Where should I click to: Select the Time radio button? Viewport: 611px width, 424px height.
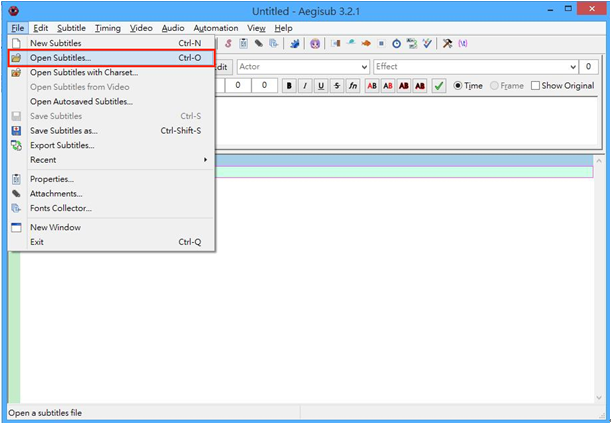pos(459,86)
